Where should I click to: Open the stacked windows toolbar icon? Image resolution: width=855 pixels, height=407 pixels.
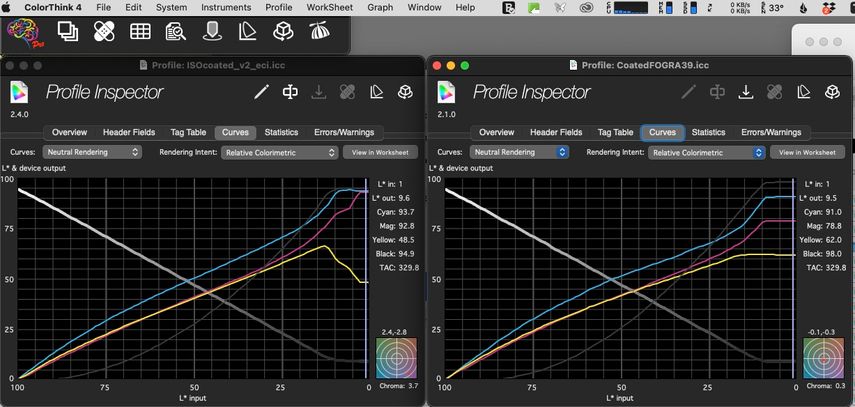[68, 32]
